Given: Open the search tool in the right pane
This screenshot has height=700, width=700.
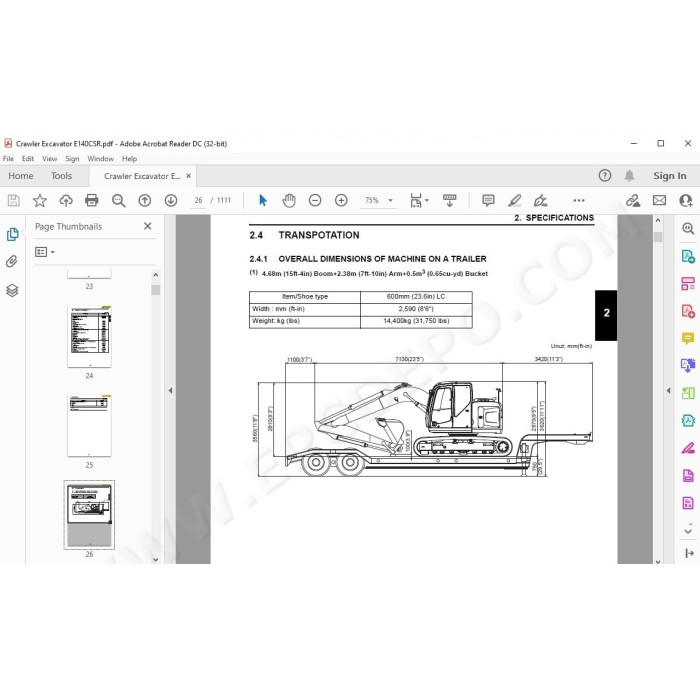Looking at the screenshot, I should point(688,229).
